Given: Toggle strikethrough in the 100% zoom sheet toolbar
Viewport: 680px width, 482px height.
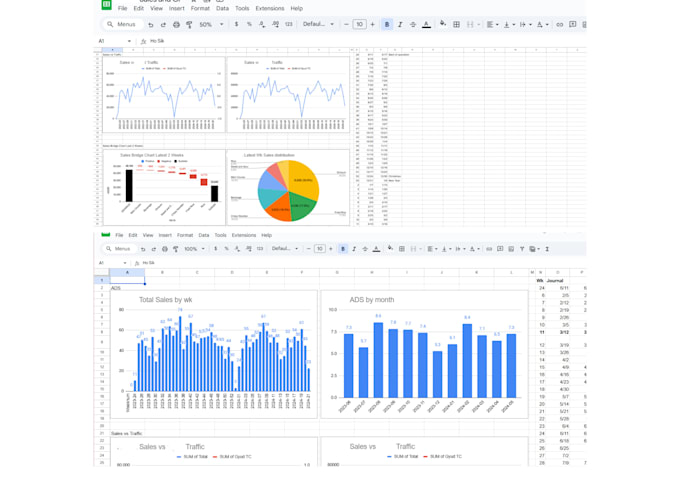Looking at the screenshot, I should [x=365, y=249].
